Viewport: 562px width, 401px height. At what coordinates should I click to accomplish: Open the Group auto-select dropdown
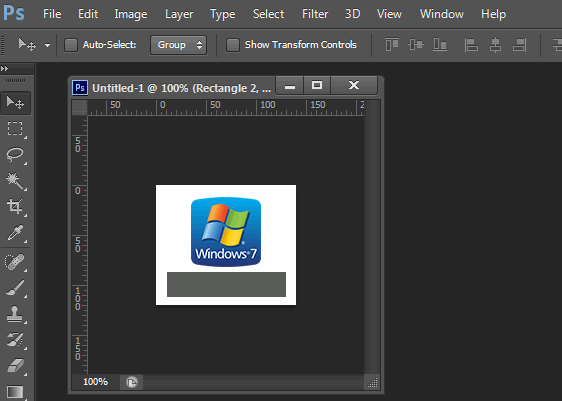pyautogui.click(x=178, y=45)
